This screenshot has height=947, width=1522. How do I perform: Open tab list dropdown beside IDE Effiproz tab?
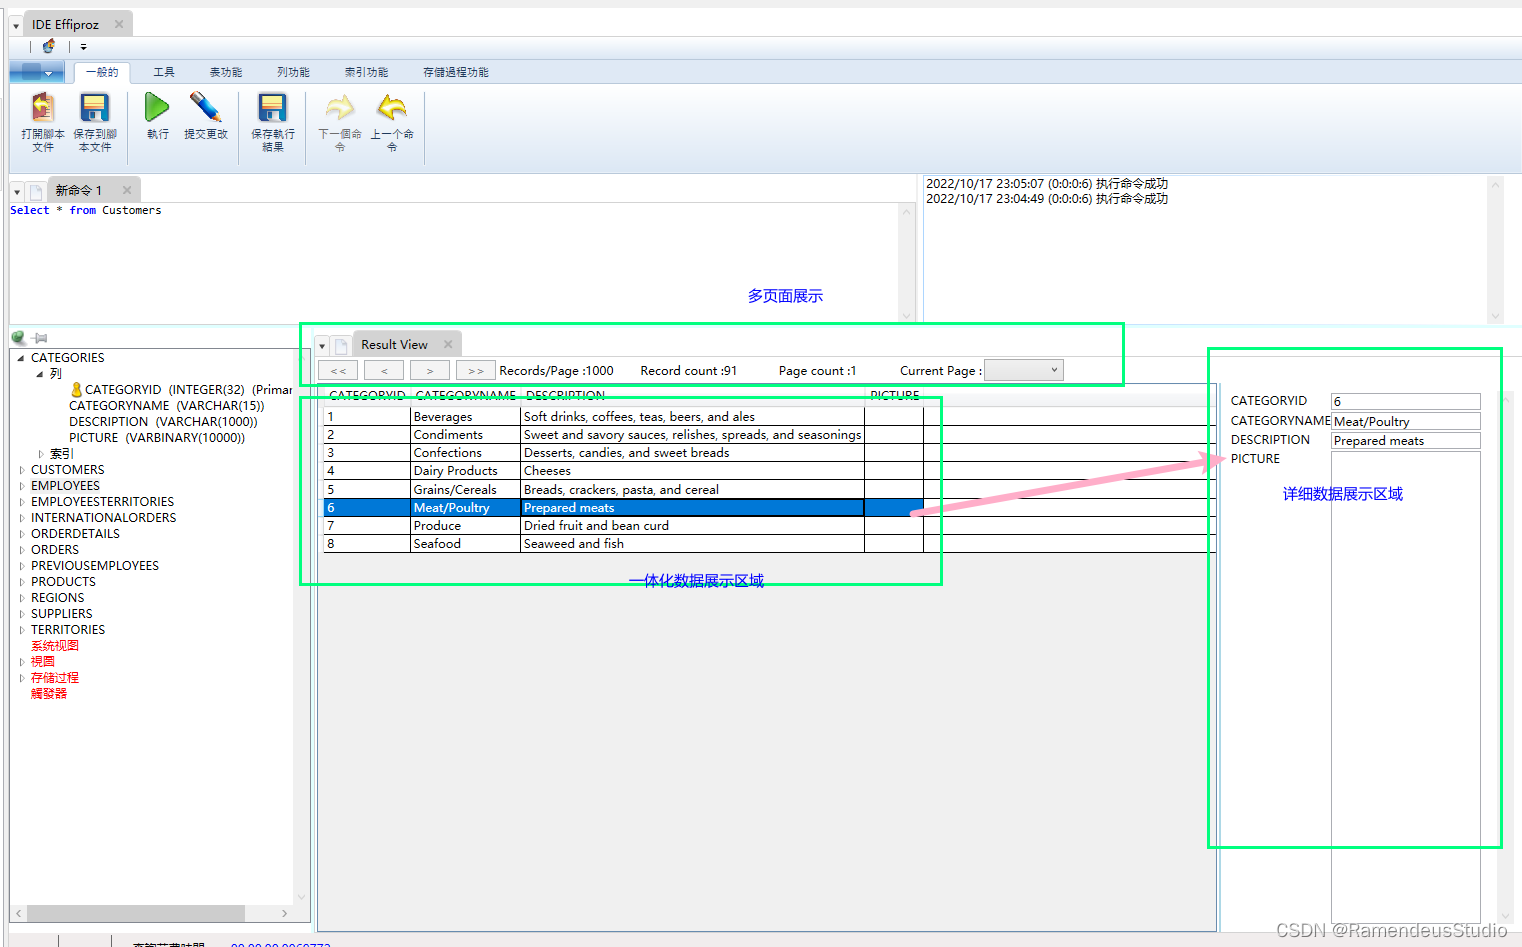[x=16, y=26]
